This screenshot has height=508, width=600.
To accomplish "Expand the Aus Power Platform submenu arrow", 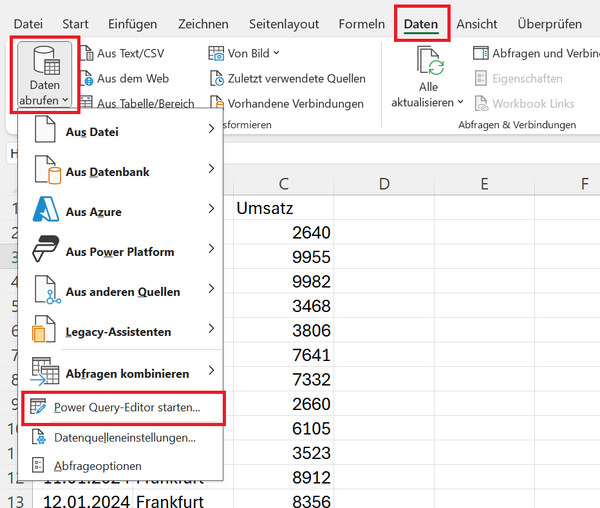I will pos(211,249).
